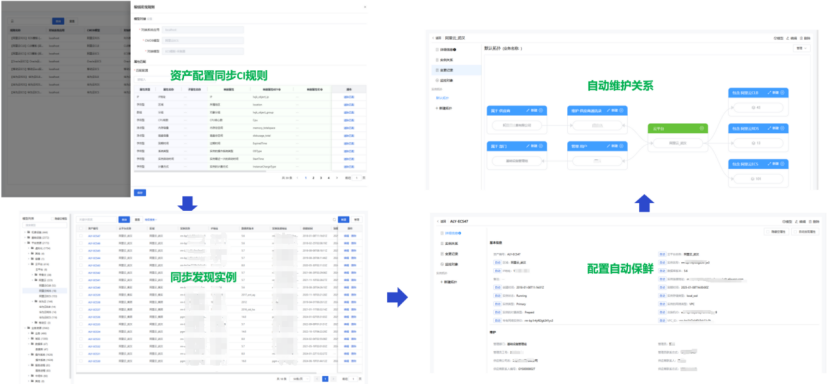
Task: Select page 3 in the rule dialog pagination
Action: point(321,178)
